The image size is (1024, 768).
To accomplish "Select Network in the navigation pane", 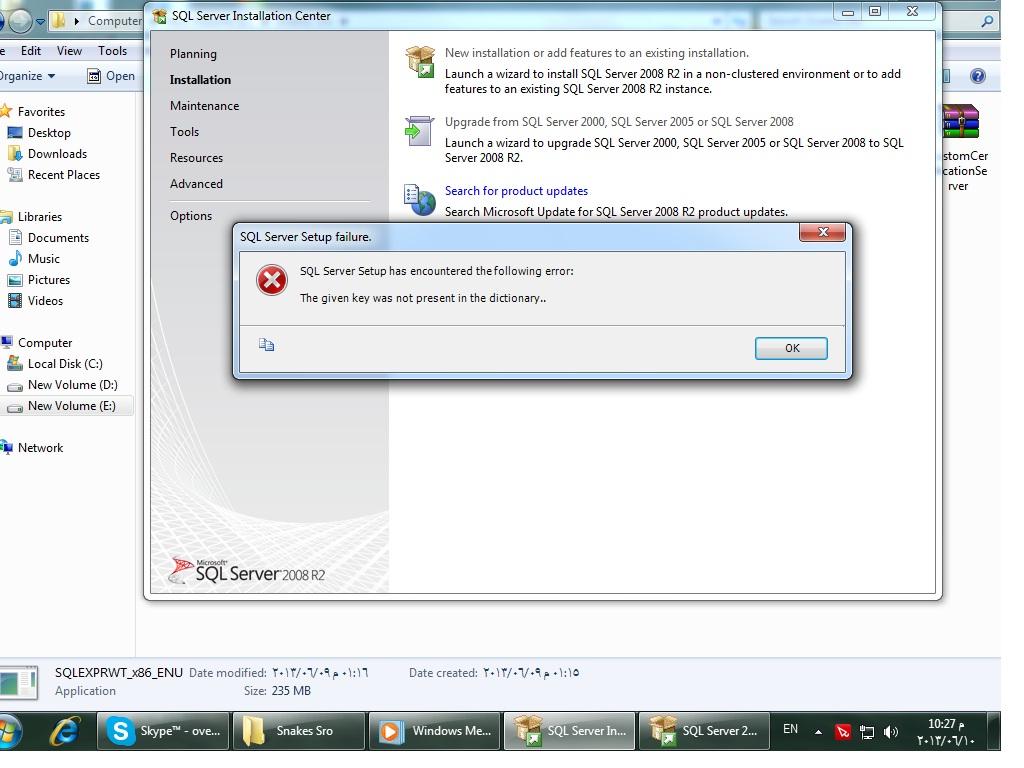I will click(40, 448).
